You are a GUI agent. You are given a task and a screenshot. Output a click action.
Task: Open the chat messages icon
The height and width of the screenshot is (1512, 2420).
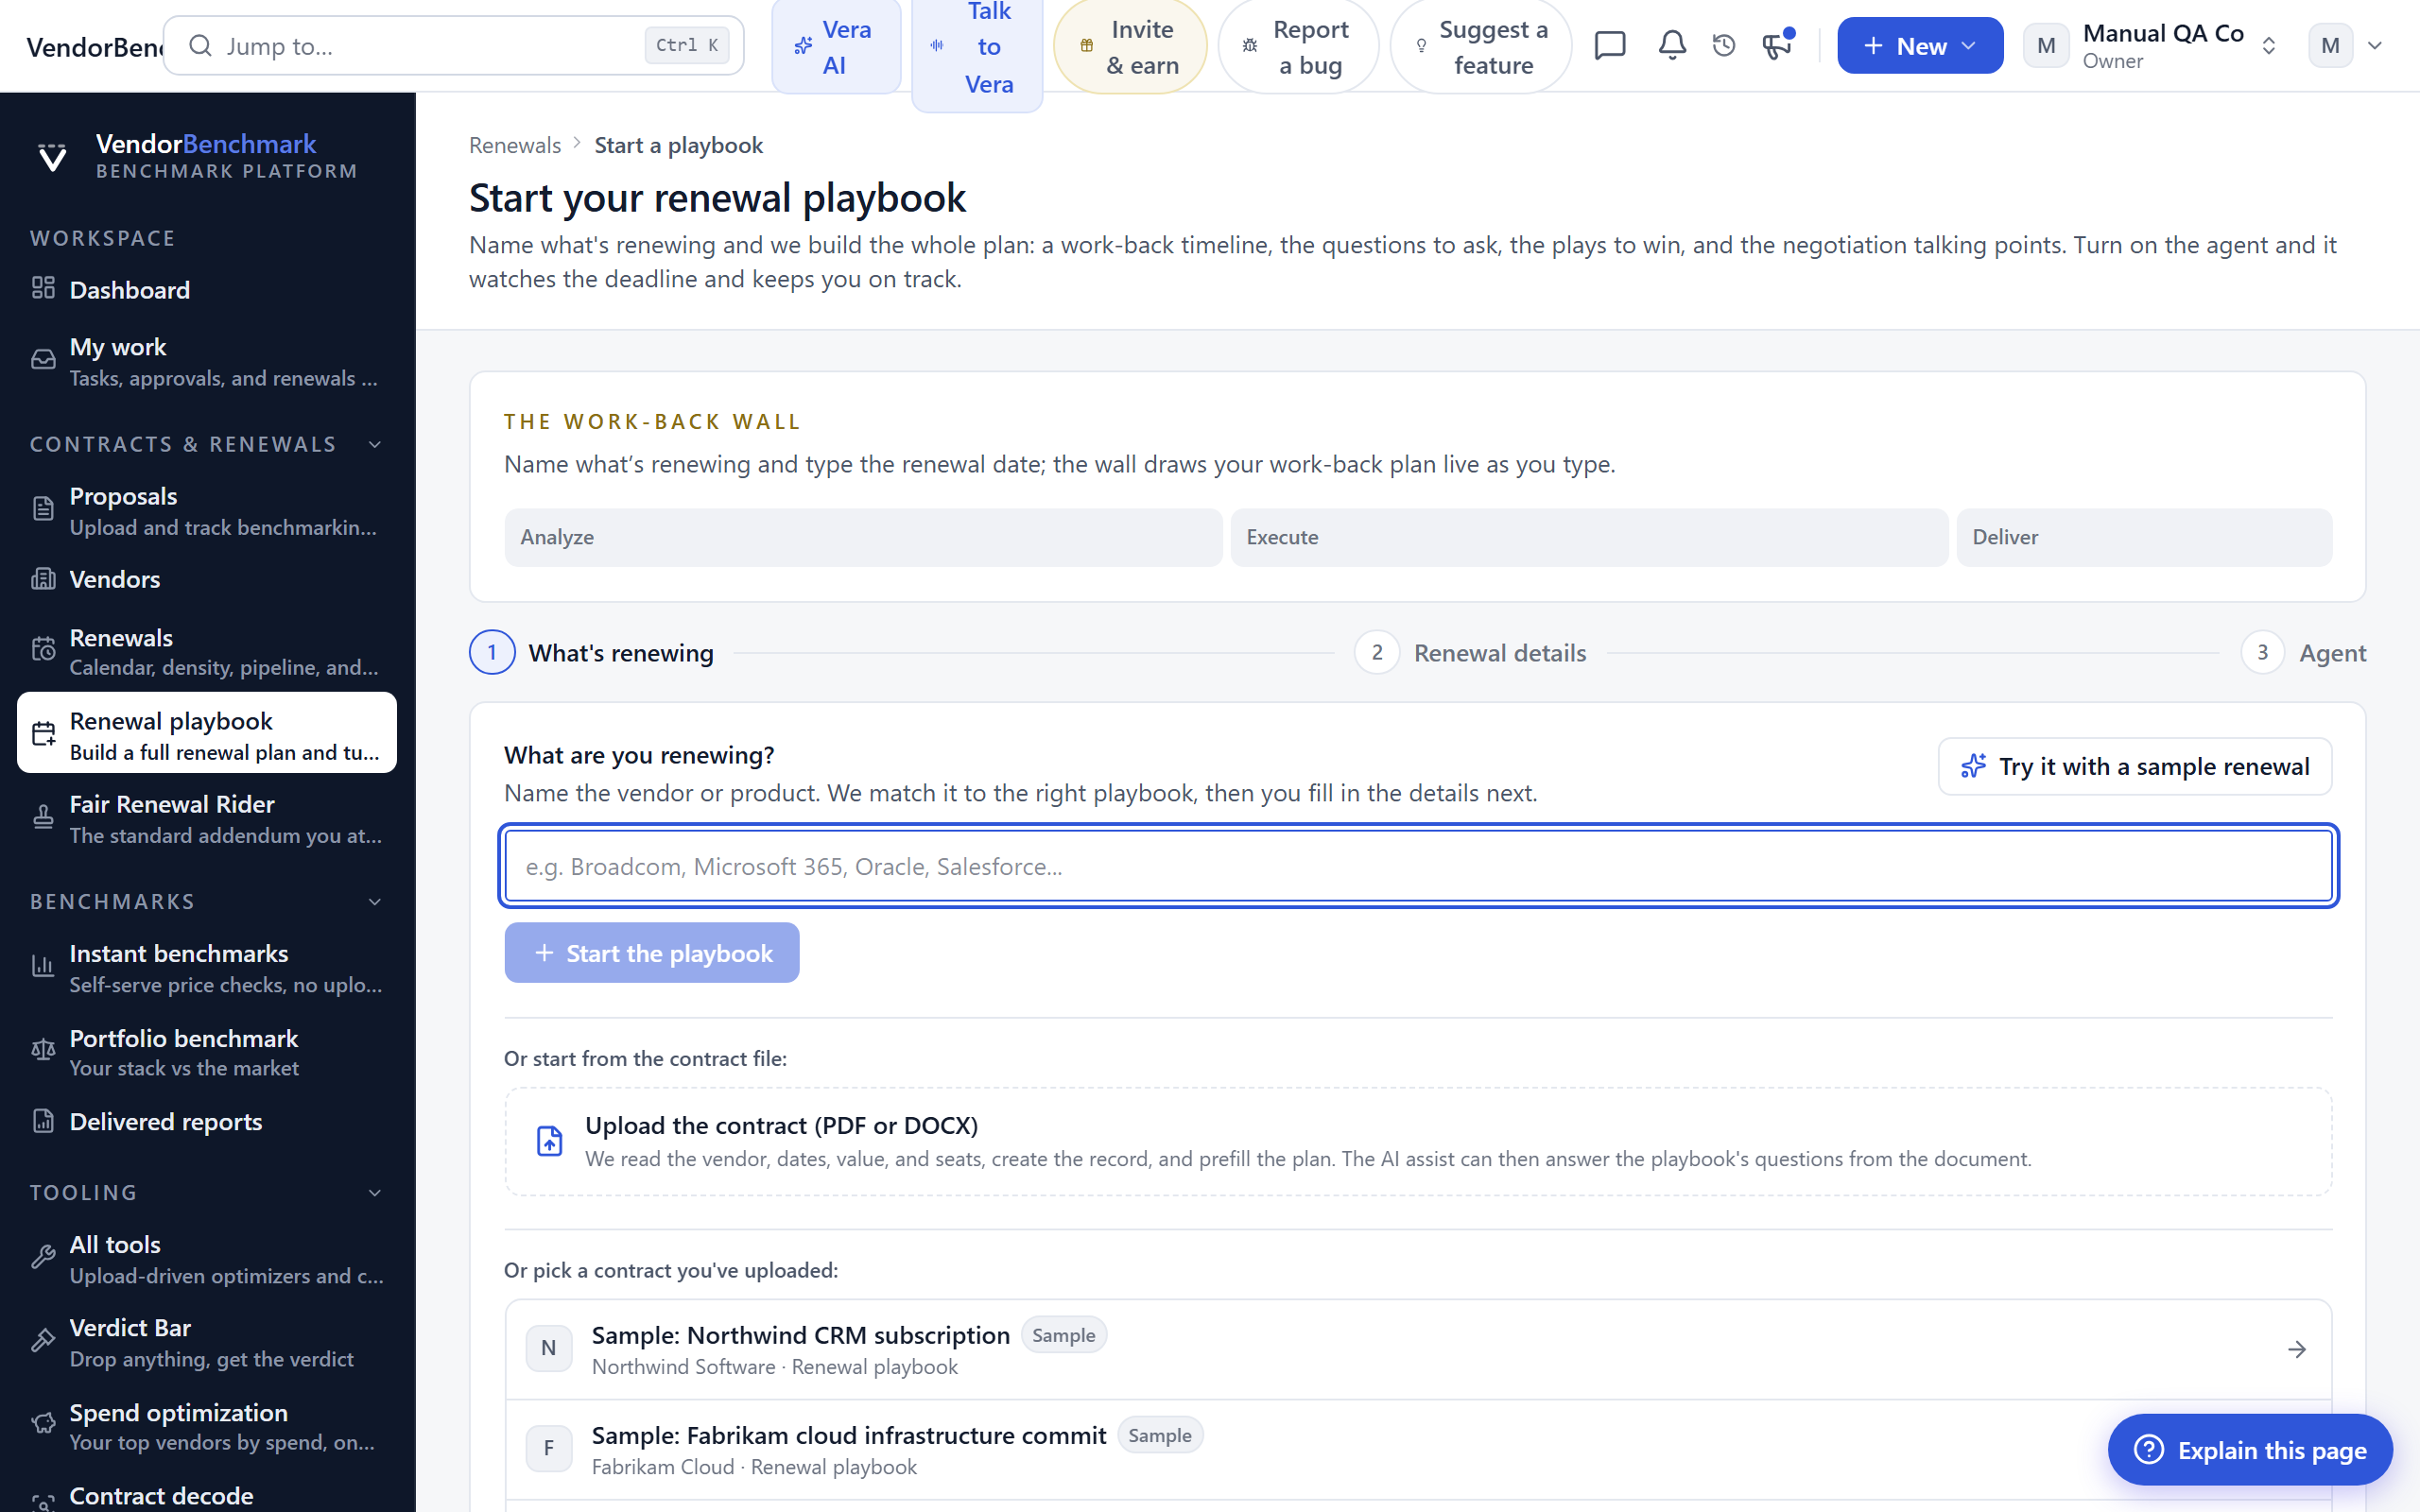pos(1610,45)
